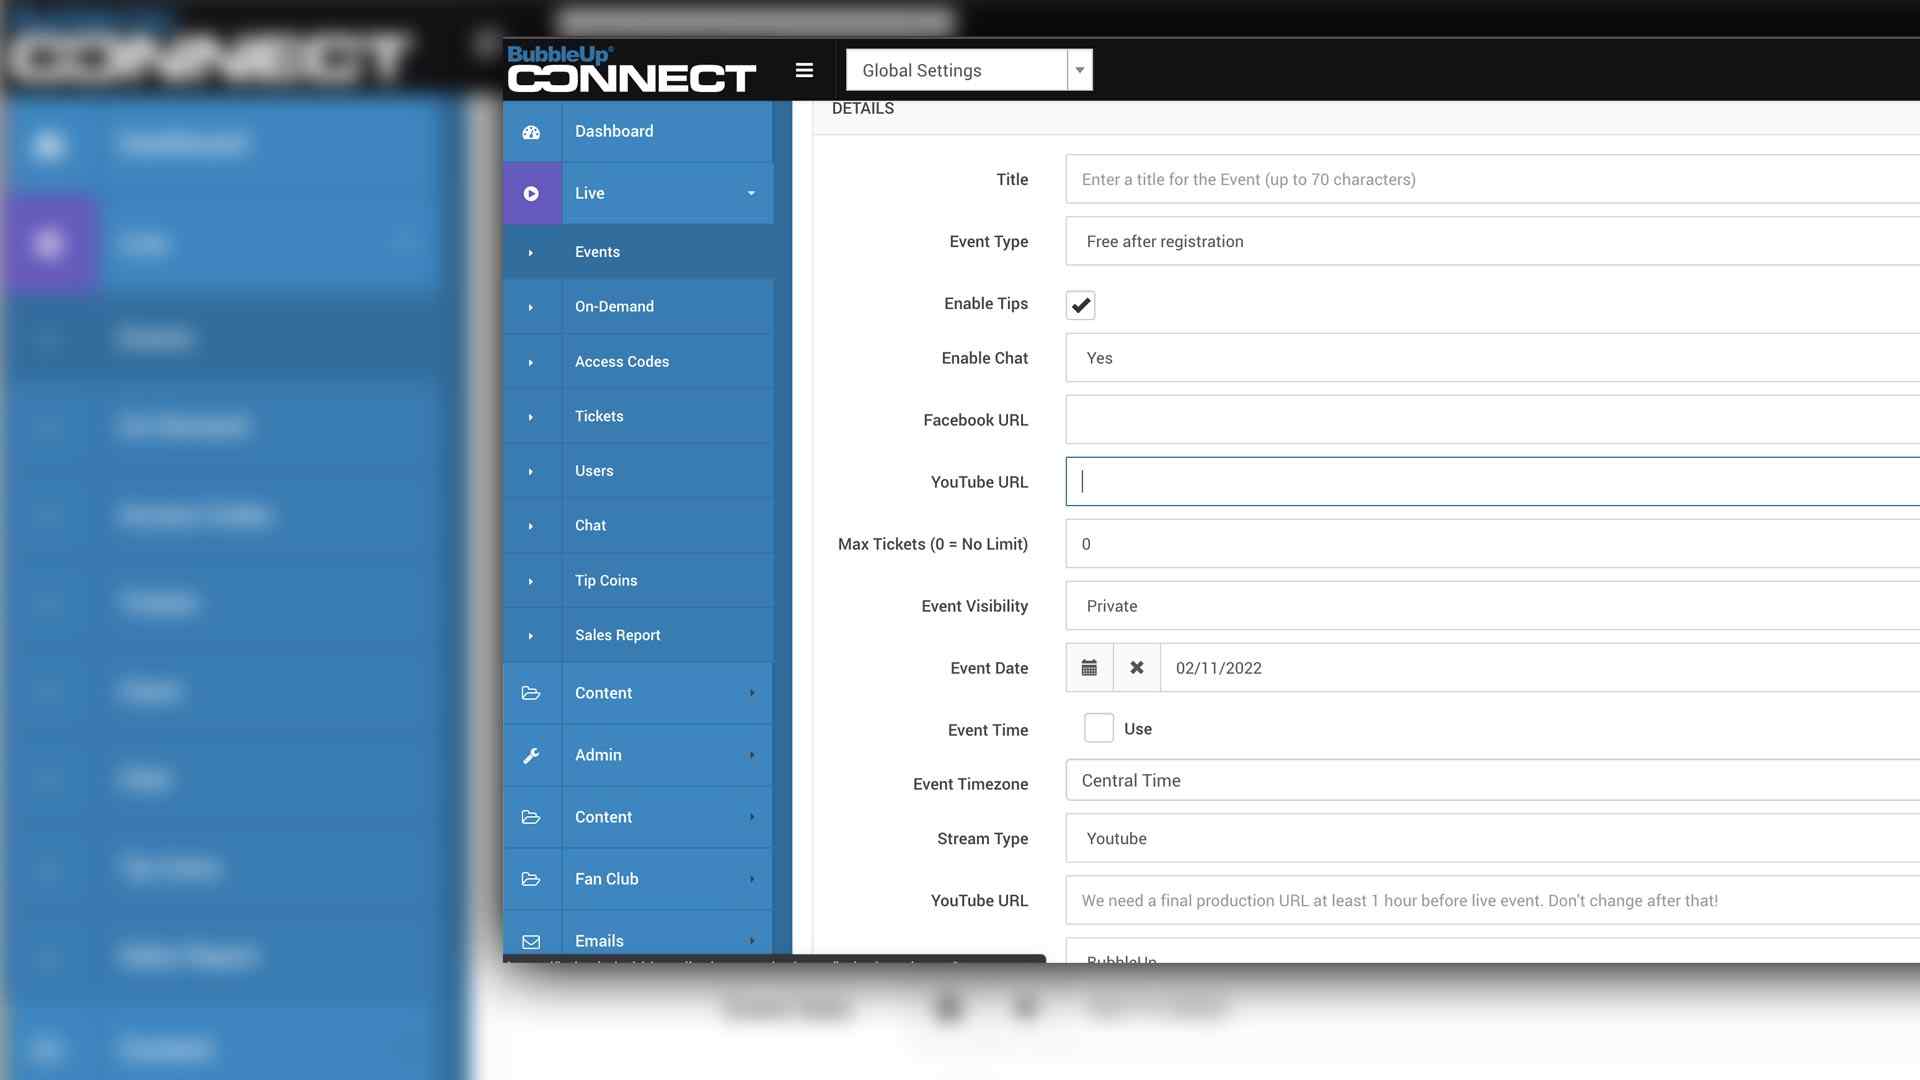Collapse the Live menu caret

tap(751, 193)
